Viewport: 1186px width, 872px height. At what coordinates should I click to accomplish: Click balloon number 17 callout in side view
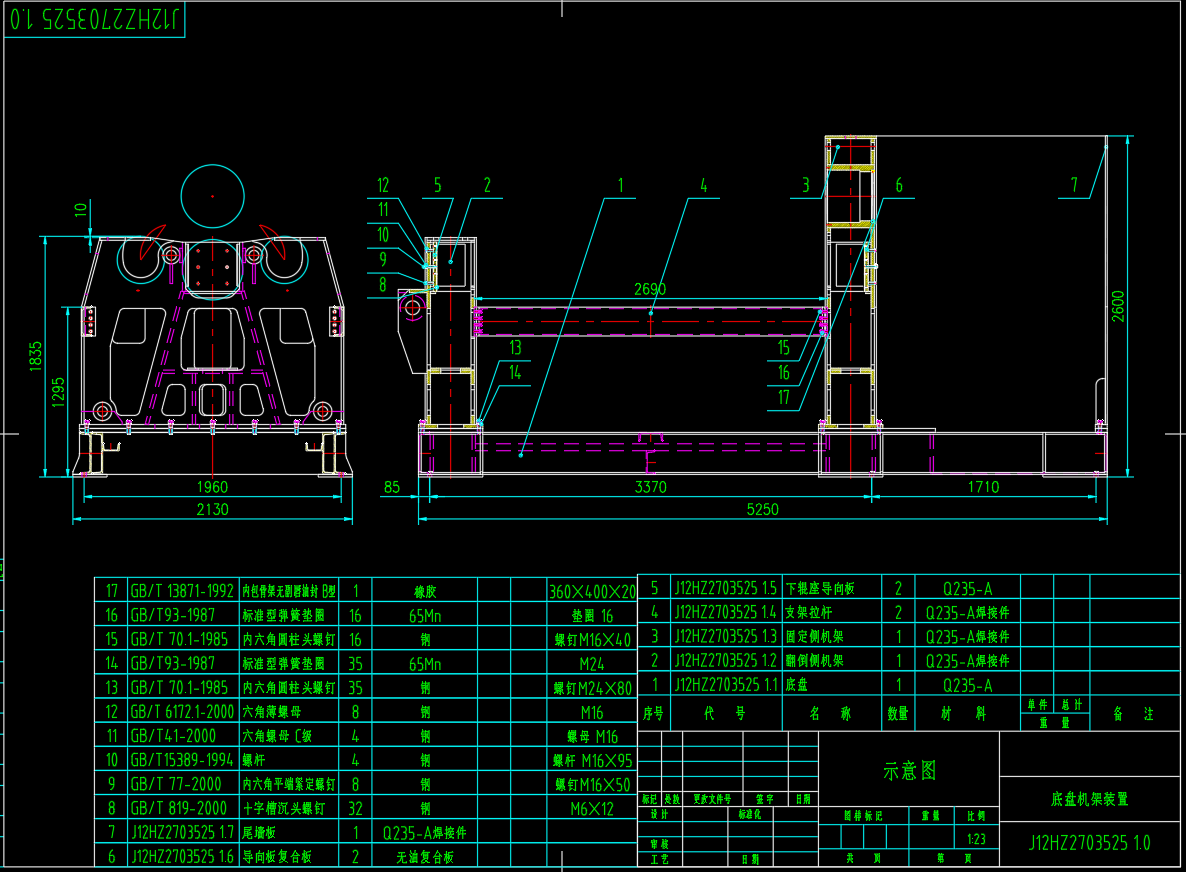point(784,398)
